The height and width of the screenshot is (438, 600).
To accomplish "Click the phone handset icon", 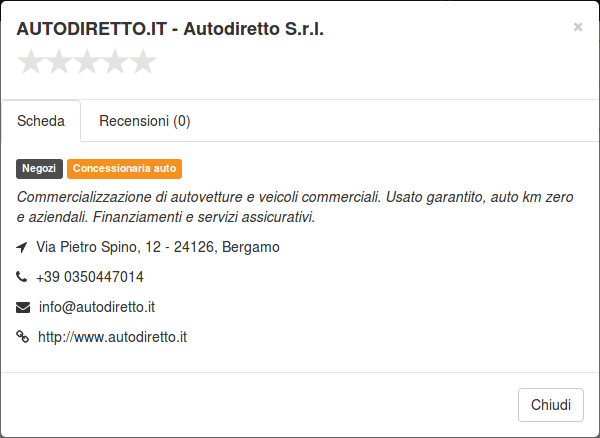I will point(21,277).
